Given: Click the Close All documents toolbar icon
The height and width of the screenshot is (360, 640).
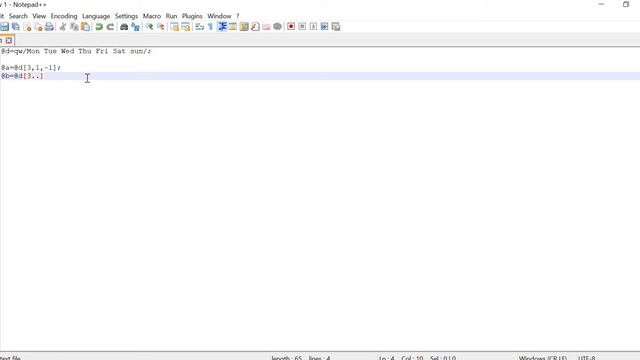Looking at the screenshot, I should pos(38,27).
